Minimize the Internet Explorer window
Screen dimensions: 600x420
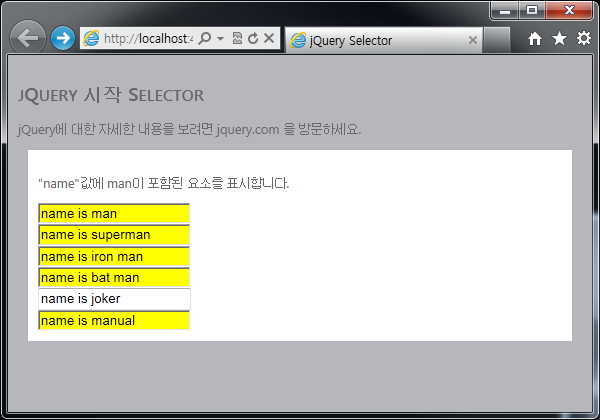(x=505, y=11)
